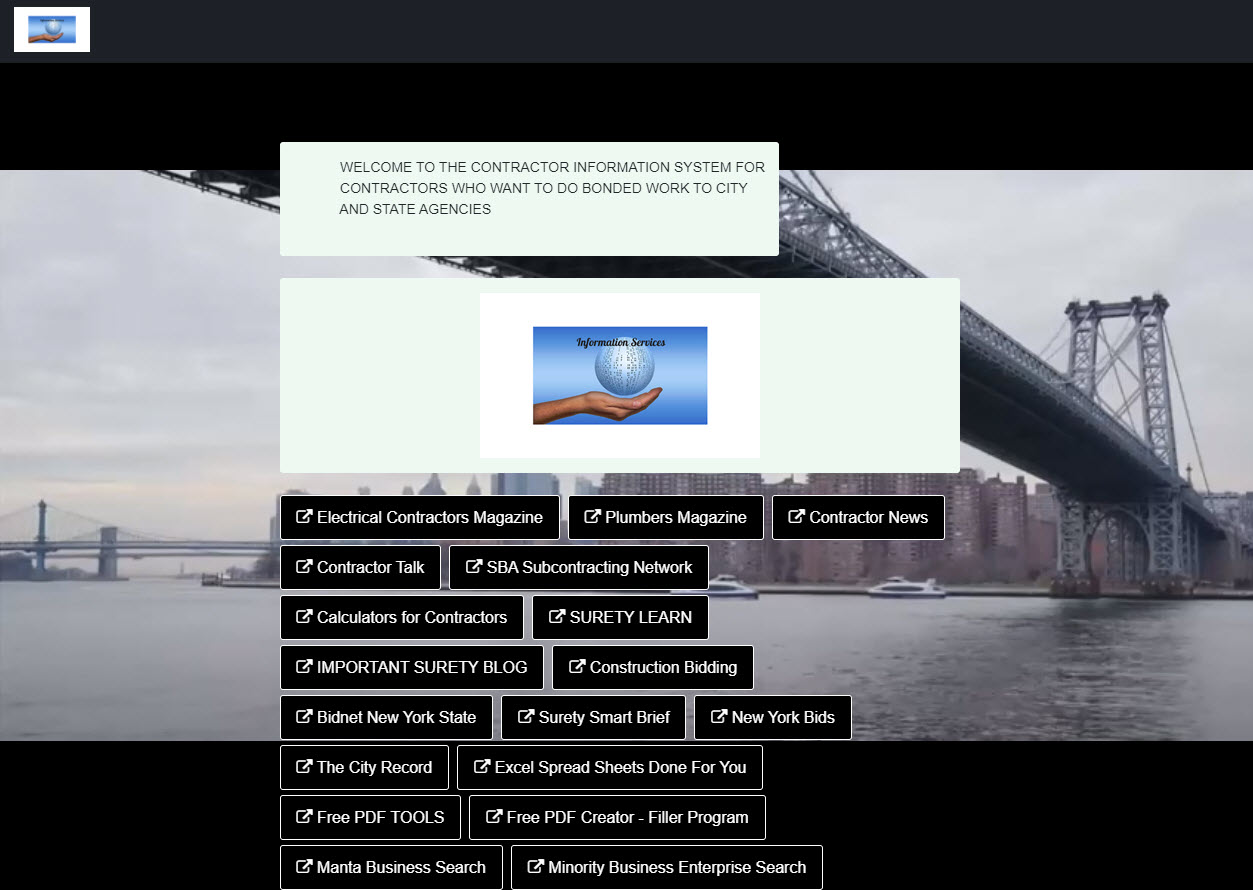The height and width of the screenshot is (890, 1253).
Task: Click the icon beside Manta Business Search
Action: coord(305,867)
